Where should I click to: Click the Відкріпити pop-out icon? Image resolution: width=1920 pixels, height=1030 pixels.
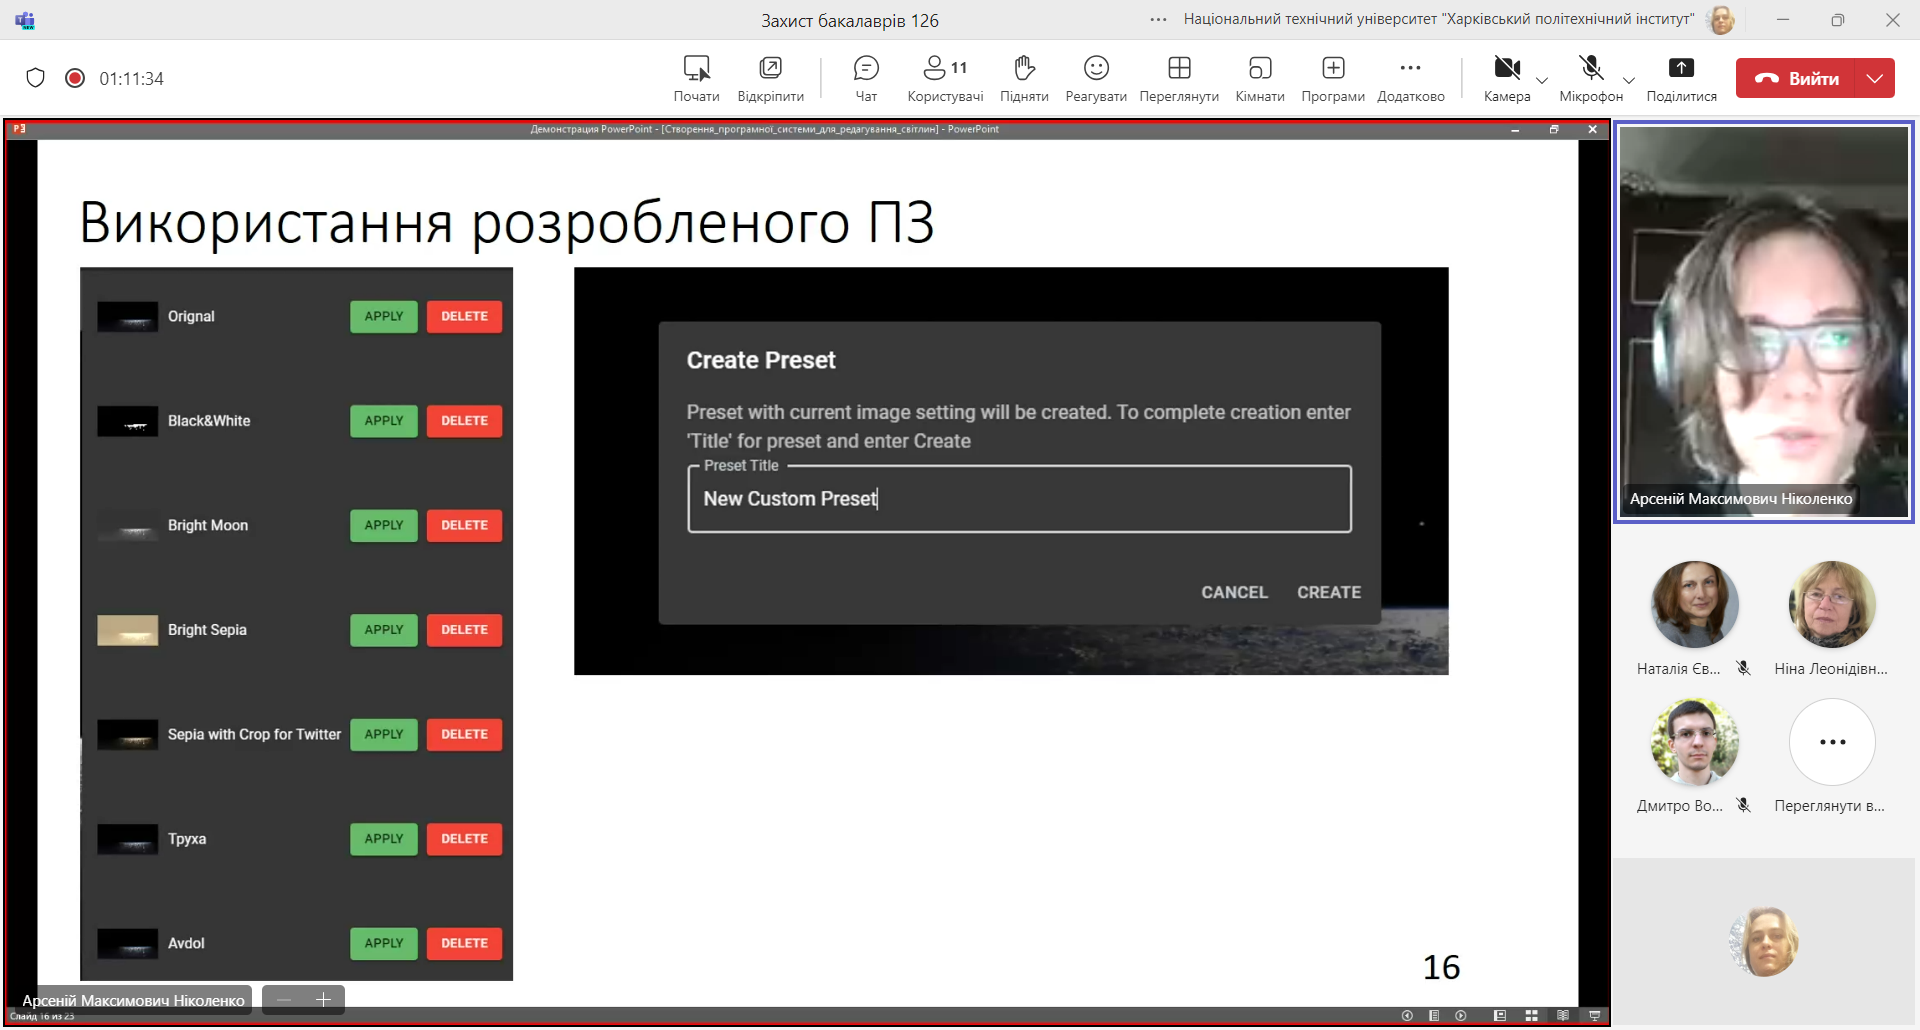[x=770, y=78]
